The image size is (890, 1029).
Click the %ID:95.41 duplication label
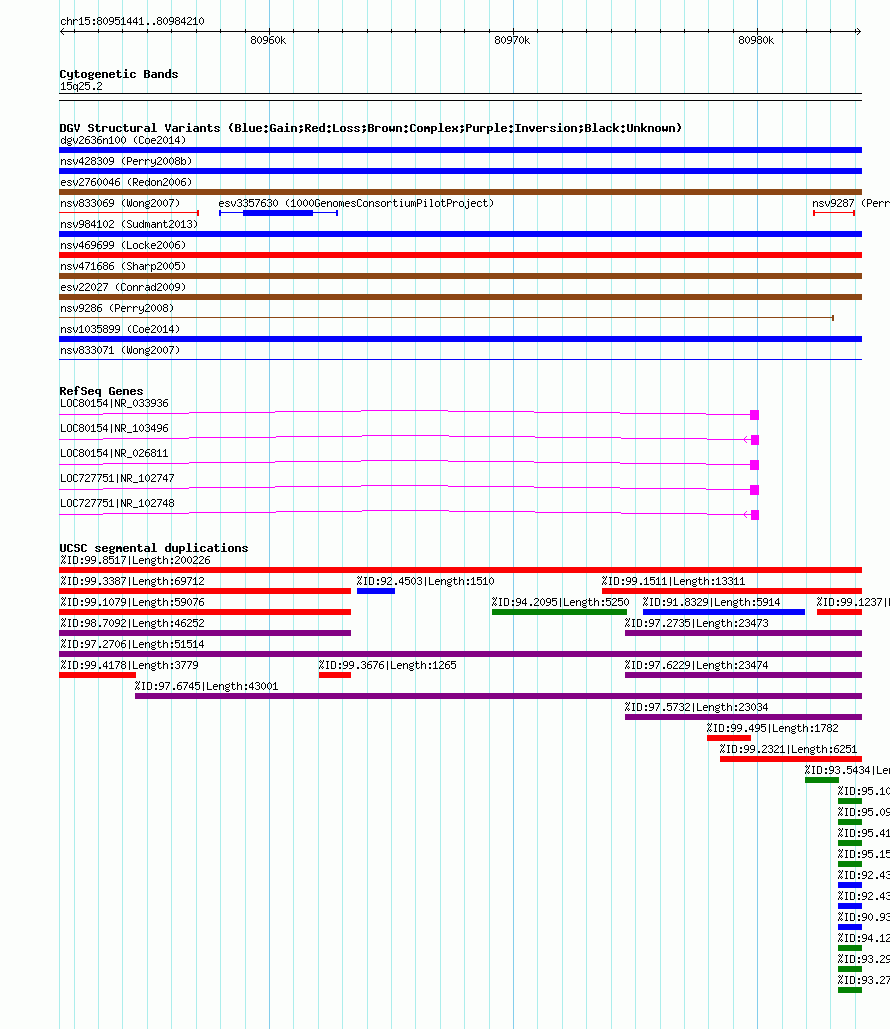tap(864, 833)
